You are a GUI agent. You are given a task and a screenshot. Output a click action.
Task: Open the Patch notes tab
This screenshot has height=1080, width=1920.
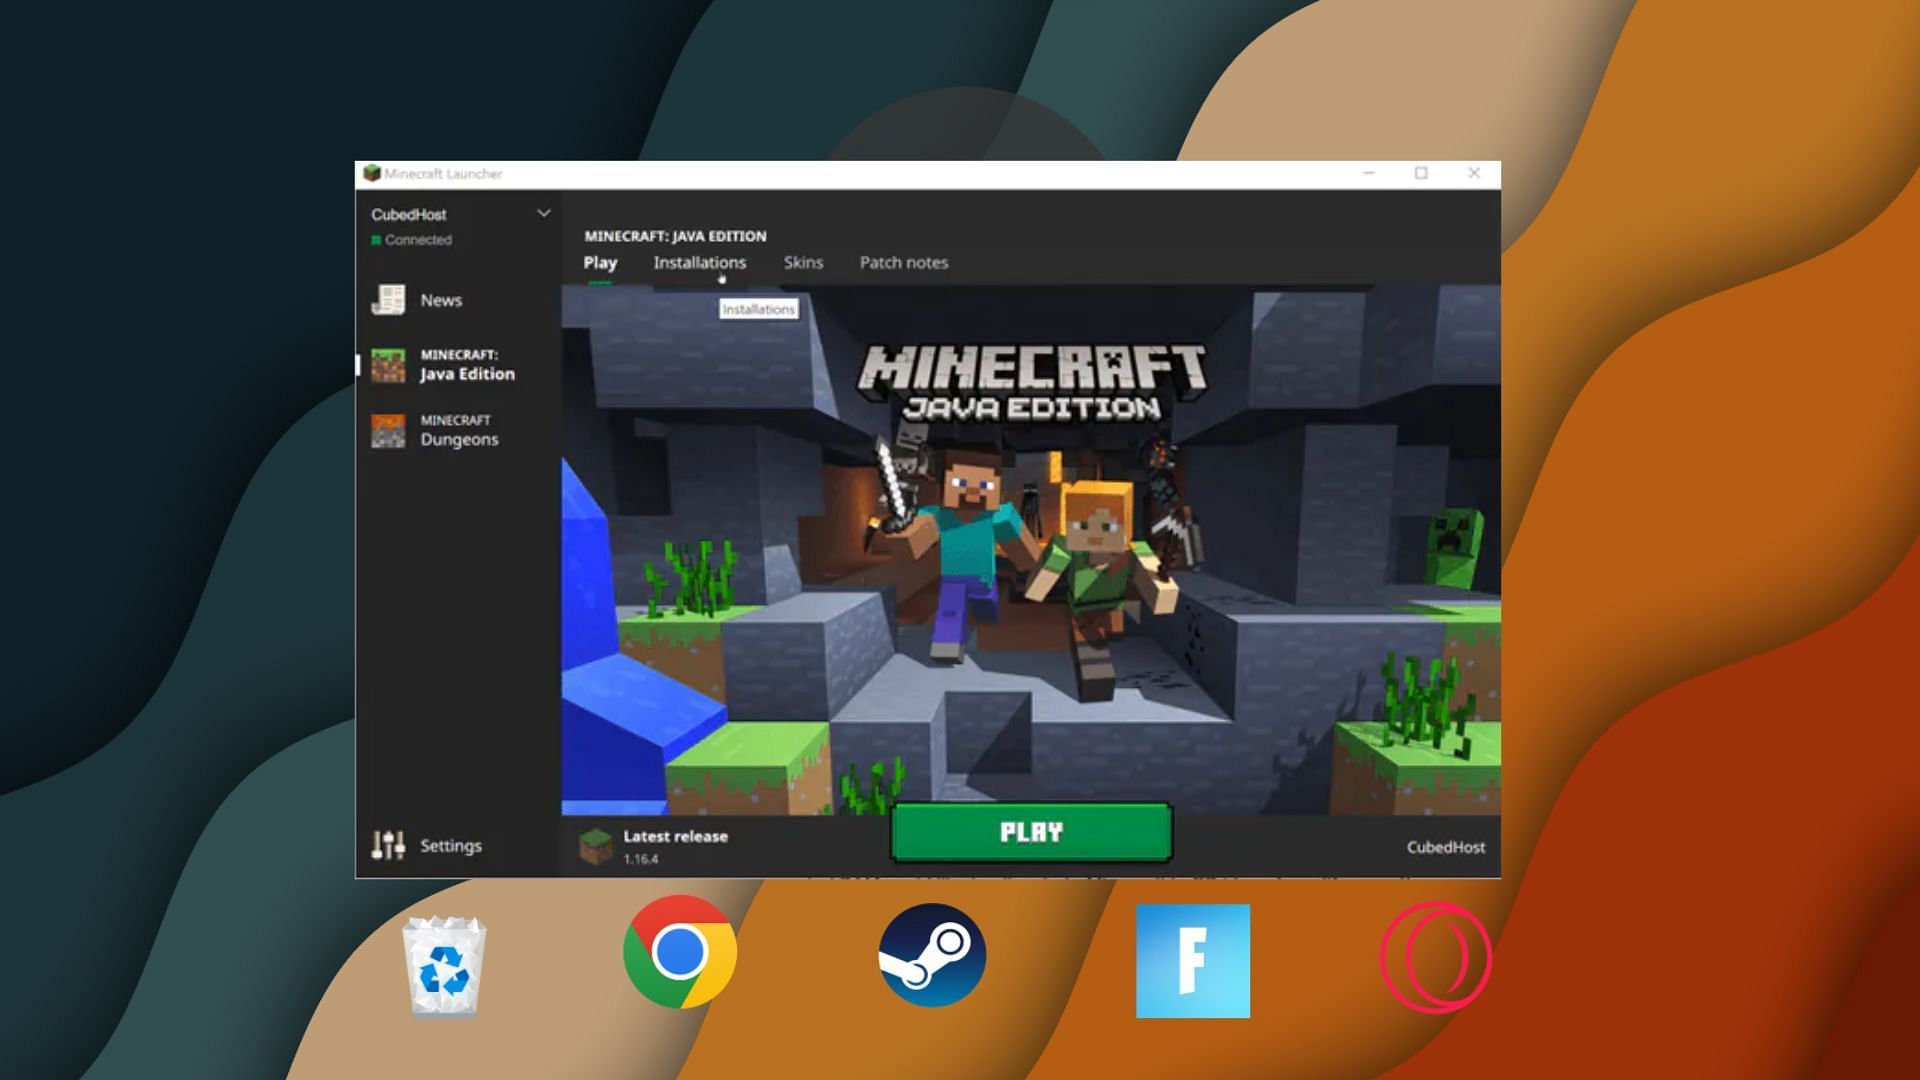904,262
